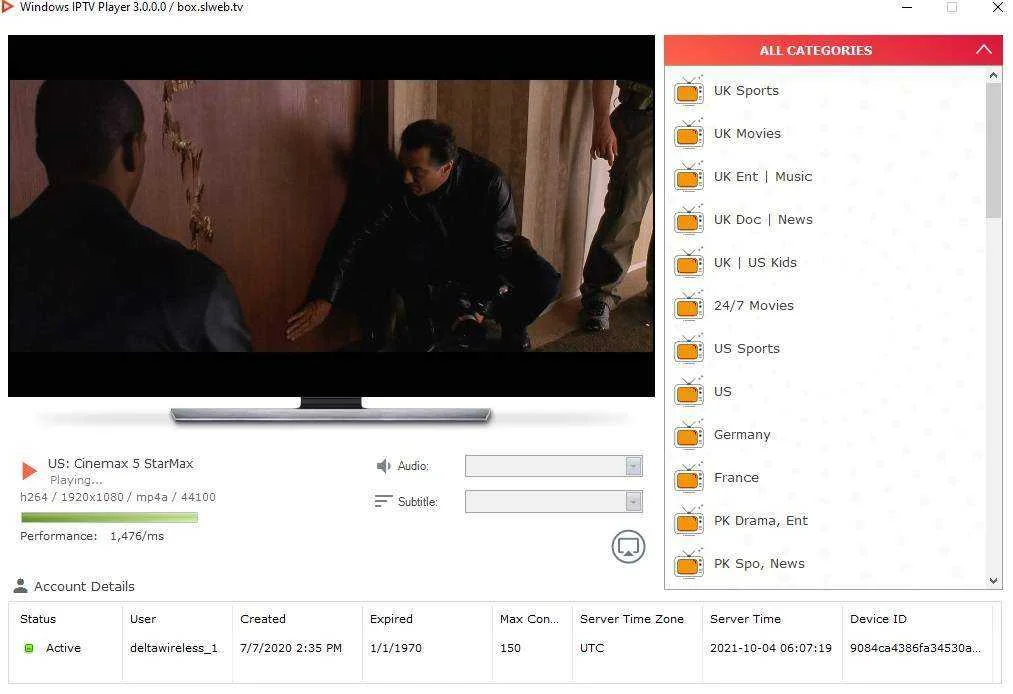The height and width of the screenshot is (694, 1013).
Task: Click the TV icon beside UK Movies
Action: (689, 134)
